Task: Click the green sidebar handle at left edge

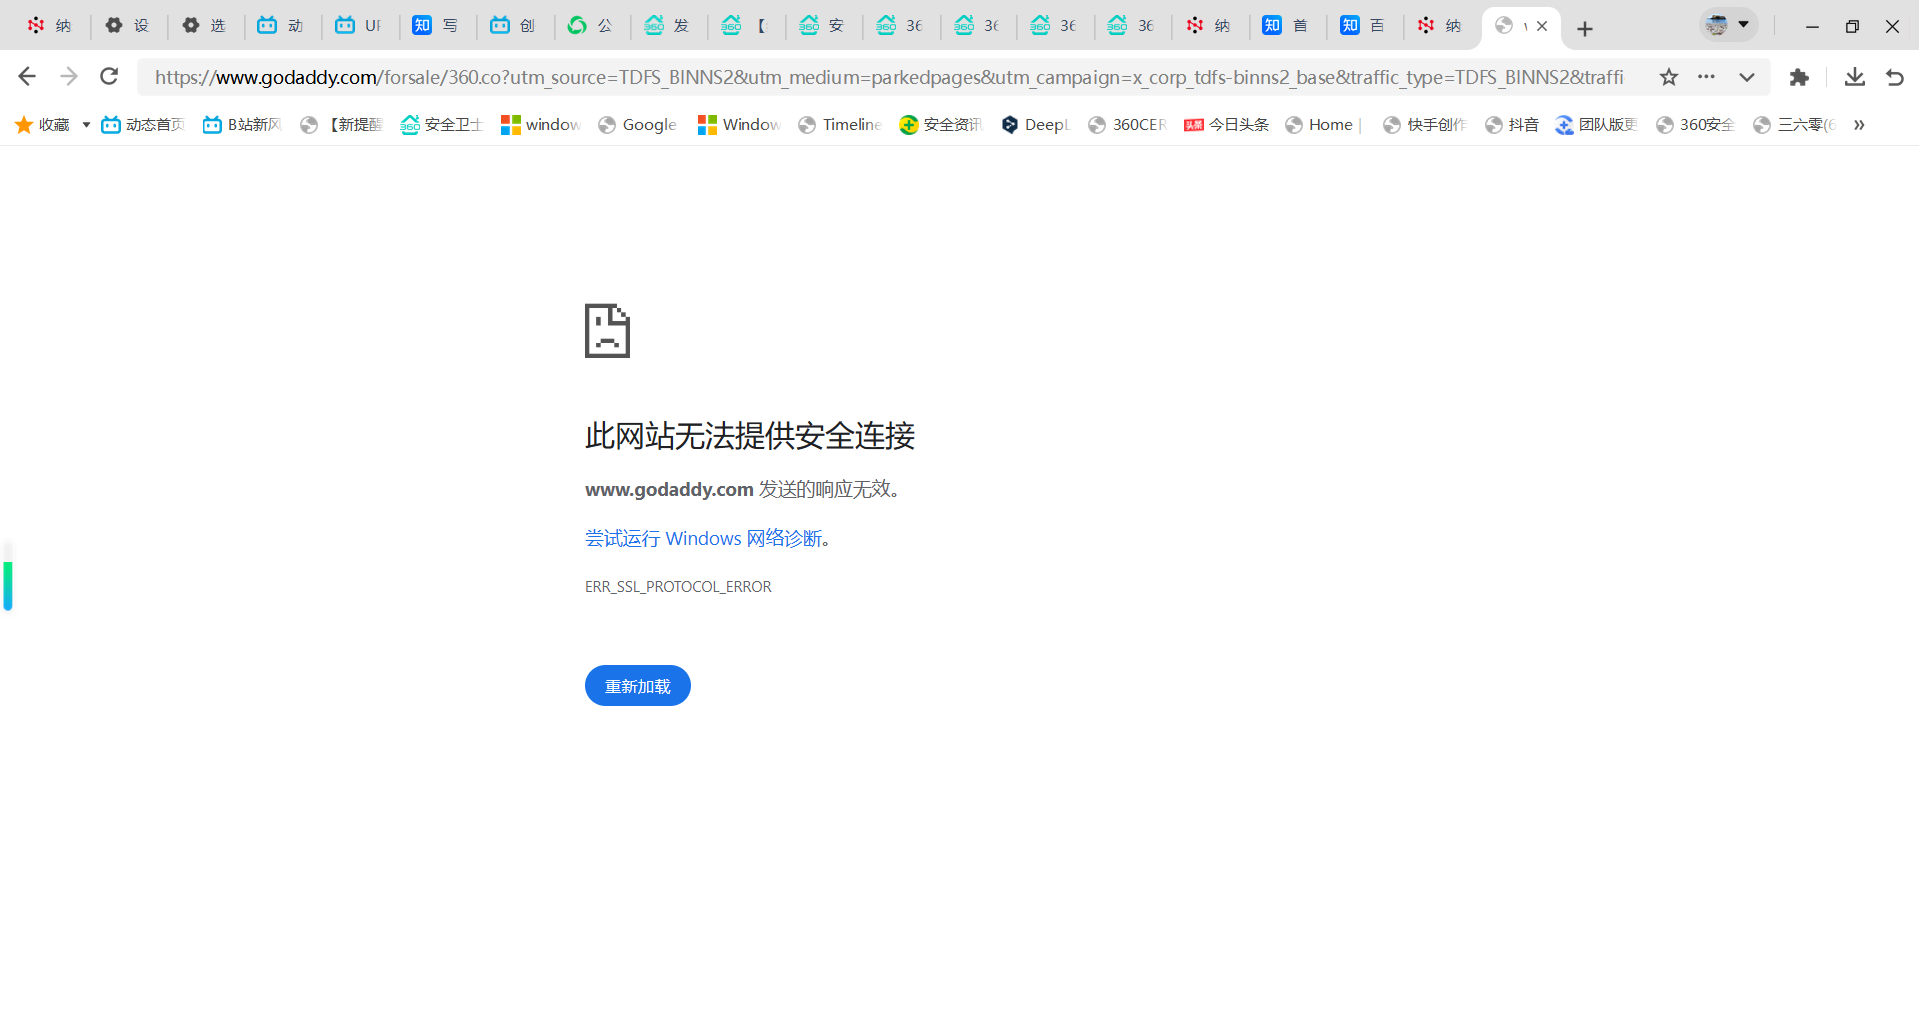Action: (x=8, y=586)
